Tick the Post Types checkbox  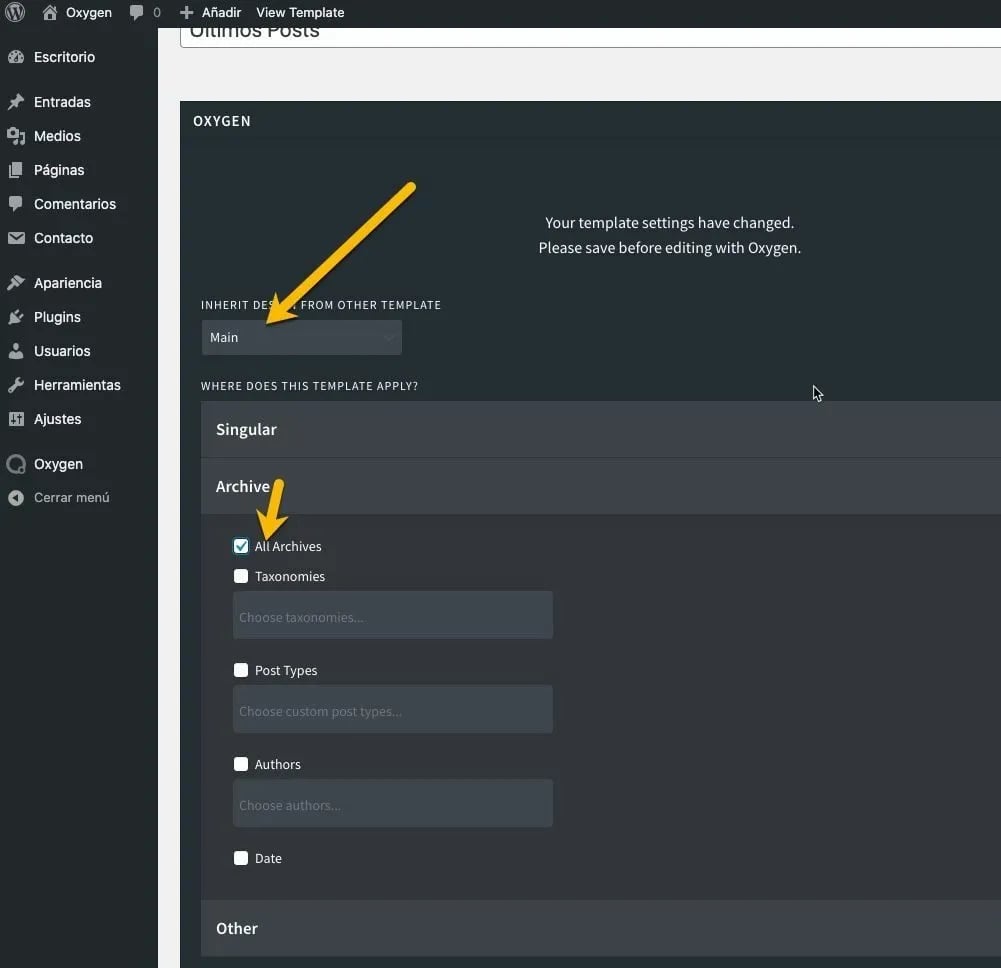click(241, 670)
